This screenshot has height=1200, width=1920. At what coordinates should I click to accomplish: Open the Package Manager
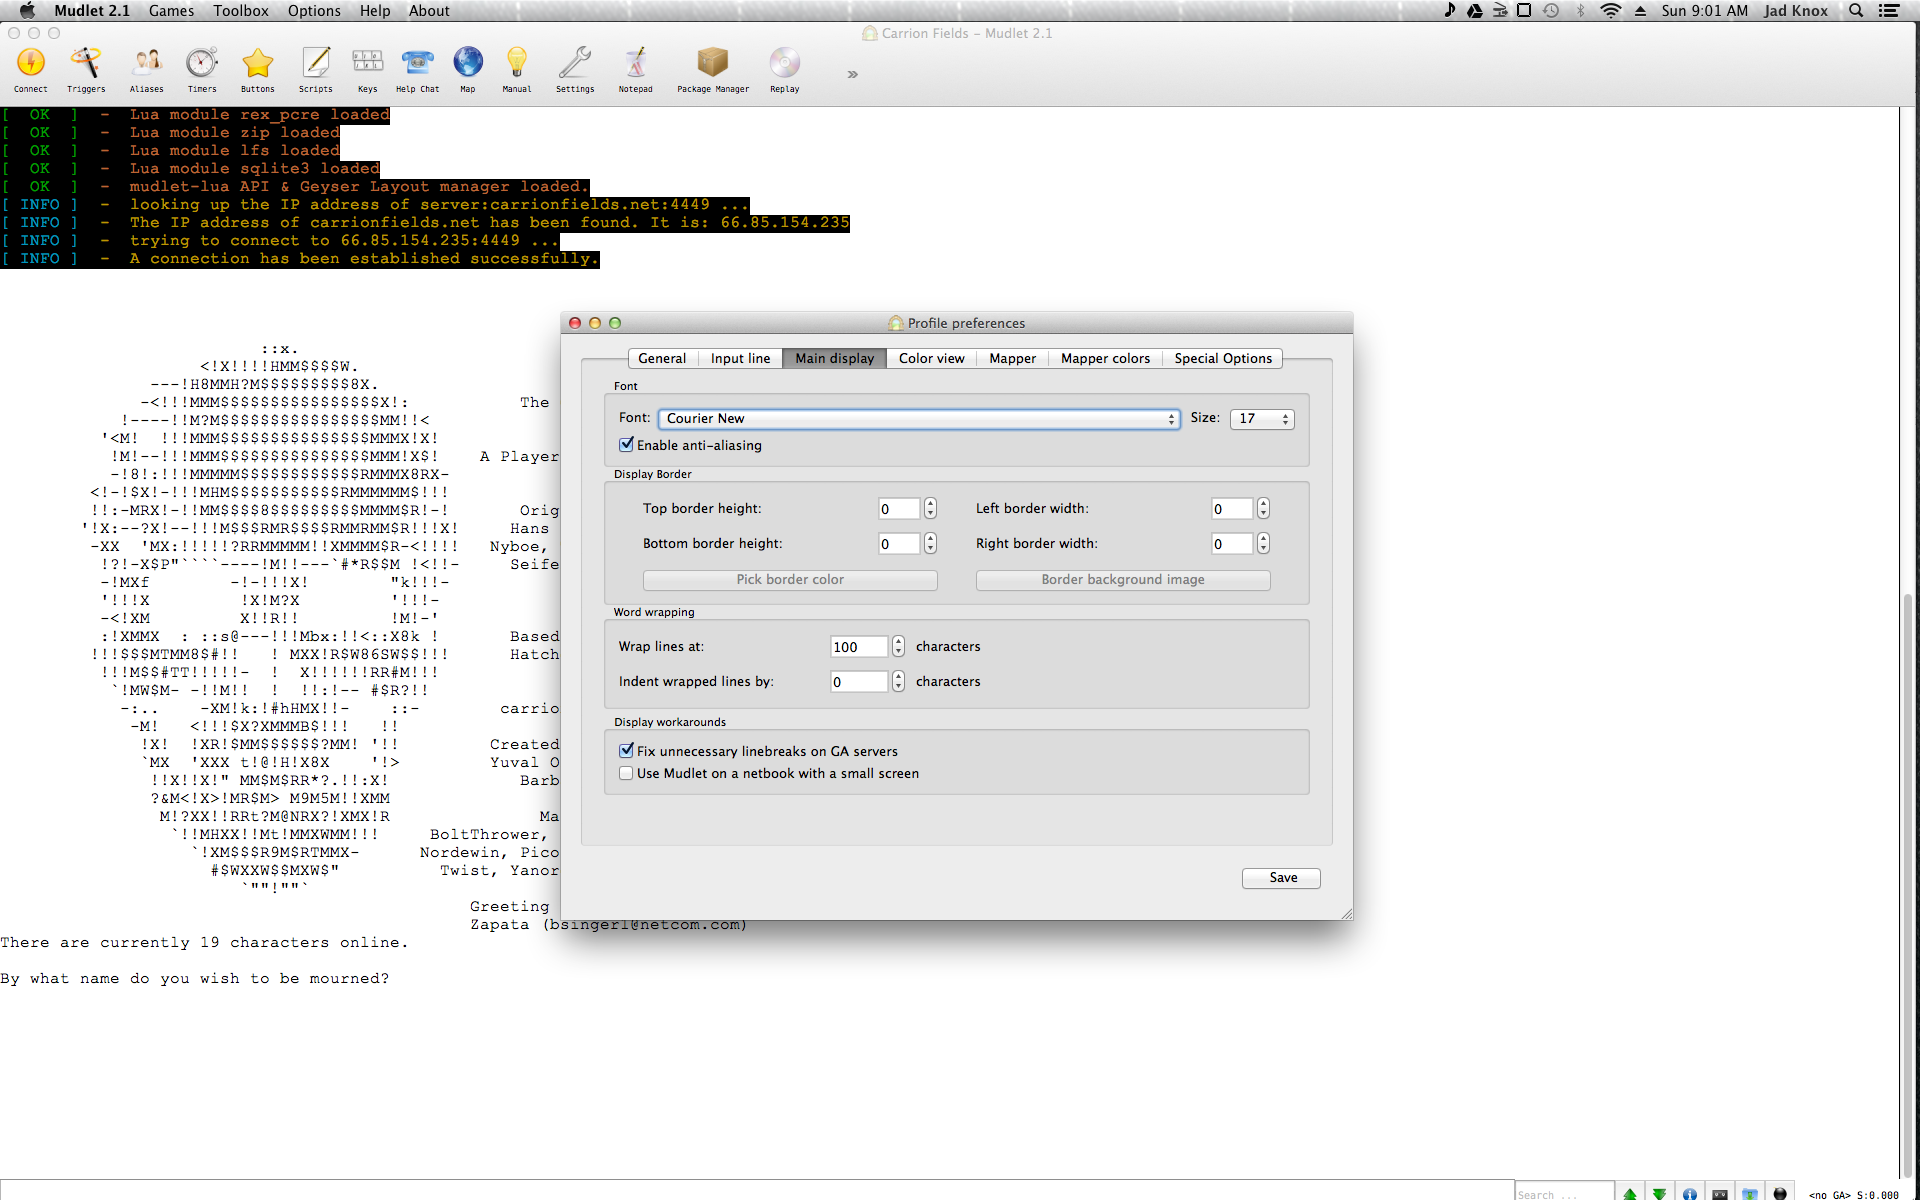coord(713,70)
